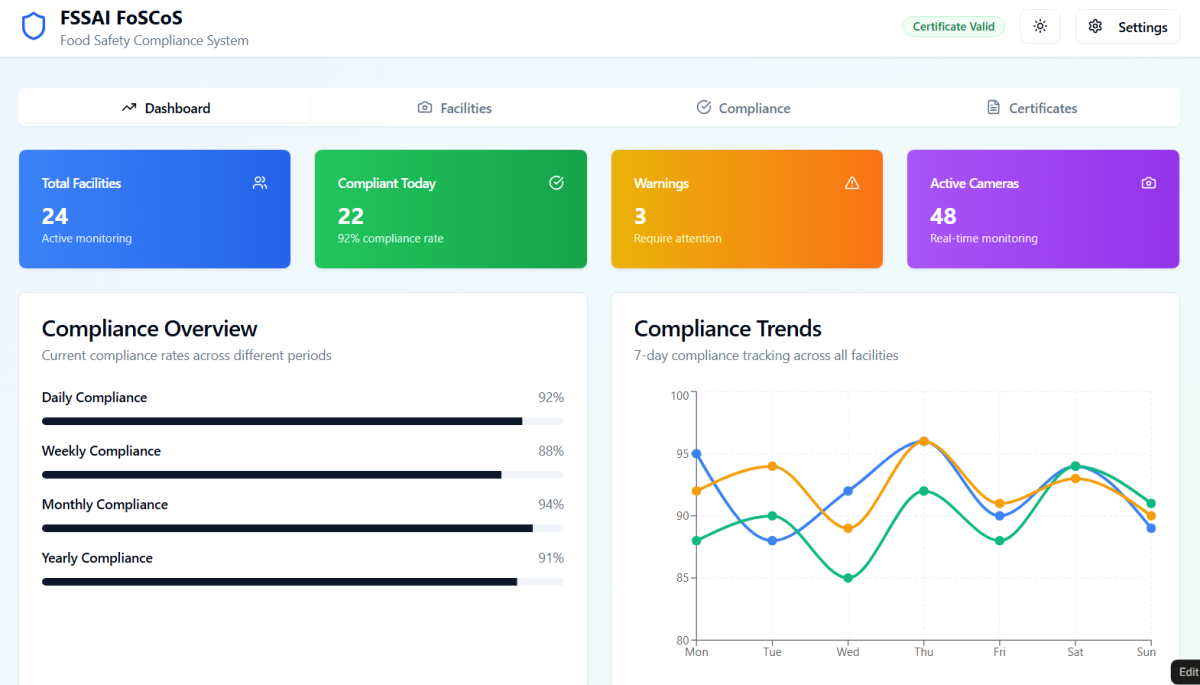Viewport: 1200px width, 685px height.
Task: Click the Certificate Valid badge
Action: [953, 27]
